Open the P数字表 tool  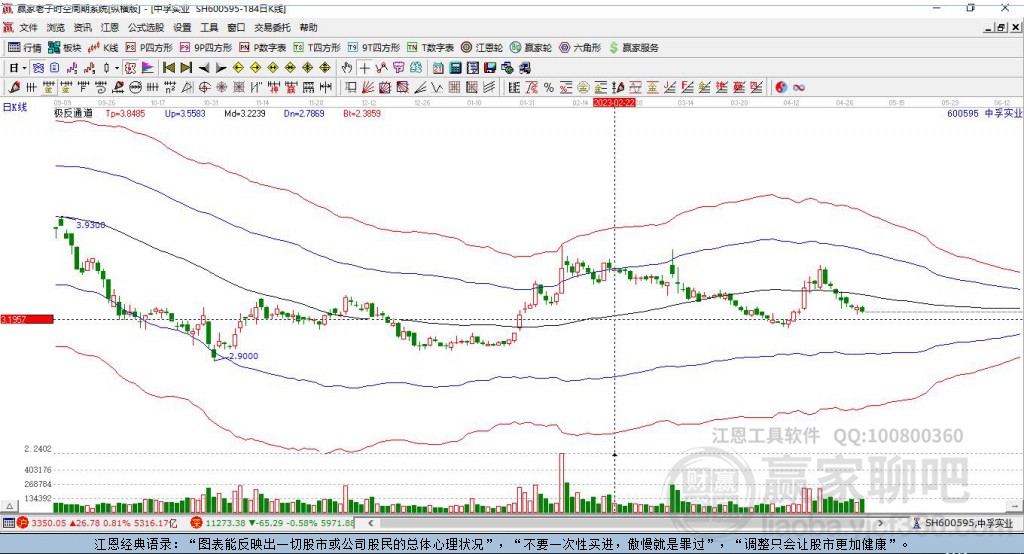pos(263,48)
